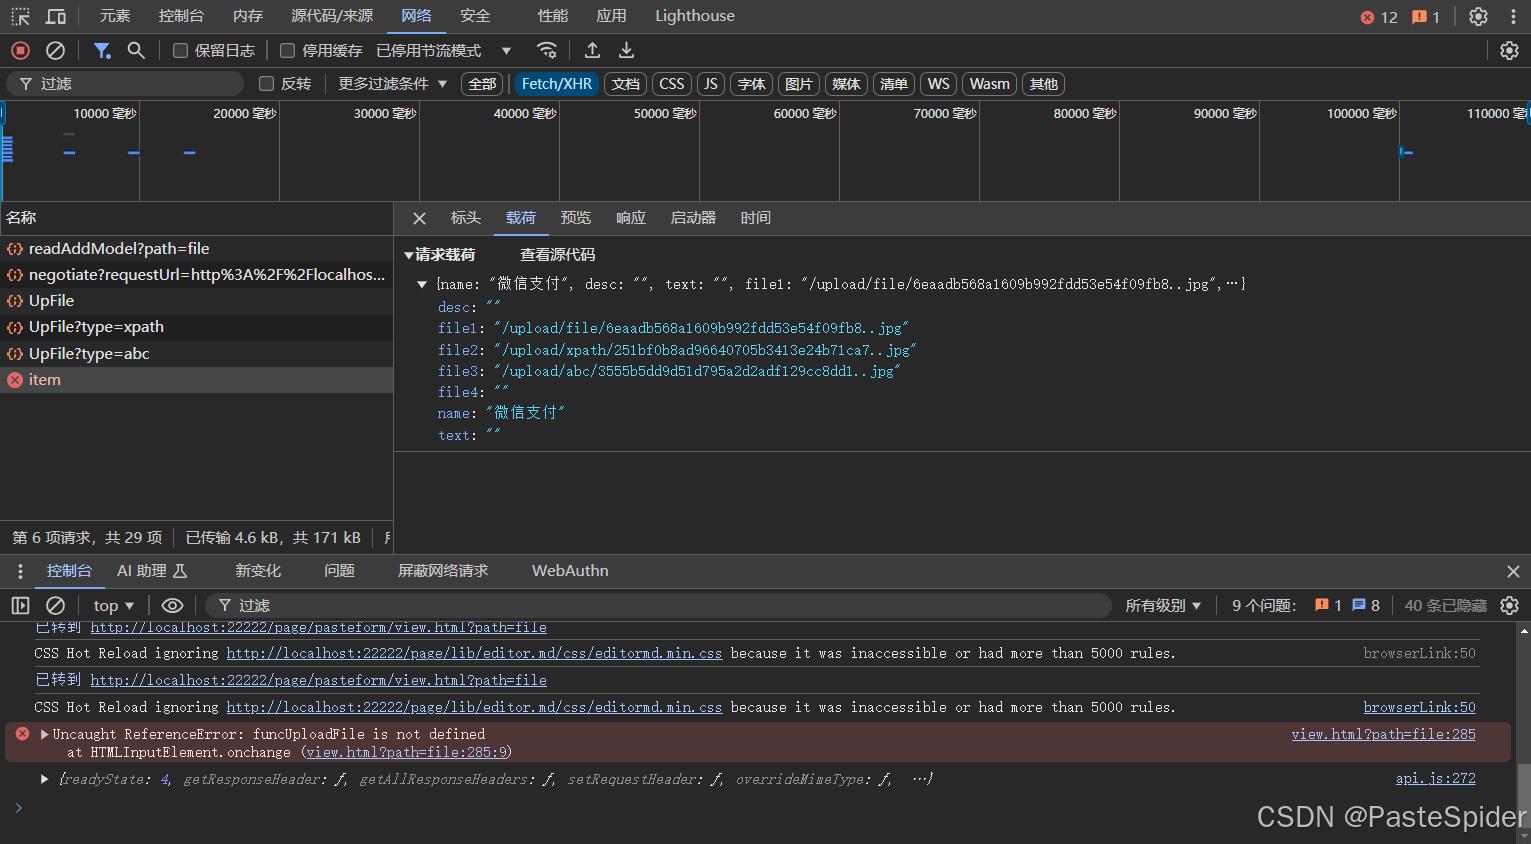Open the 预览 tab of the request
1531x844 pixels.
coord(576,218)
